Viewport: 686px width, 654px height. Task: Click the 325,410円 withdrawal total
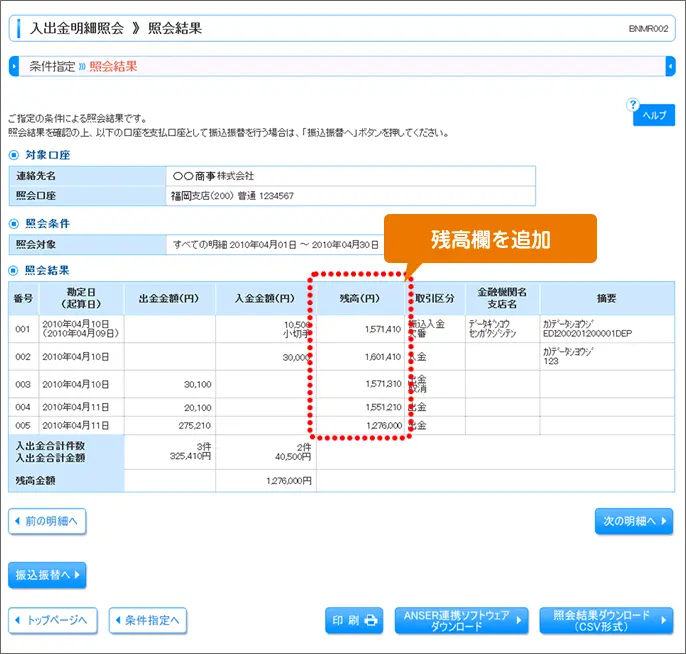(190, 456)
